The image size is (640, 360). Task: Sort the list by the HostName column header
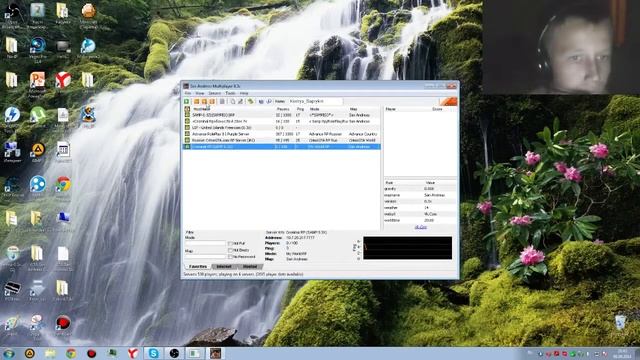[233, 109]
